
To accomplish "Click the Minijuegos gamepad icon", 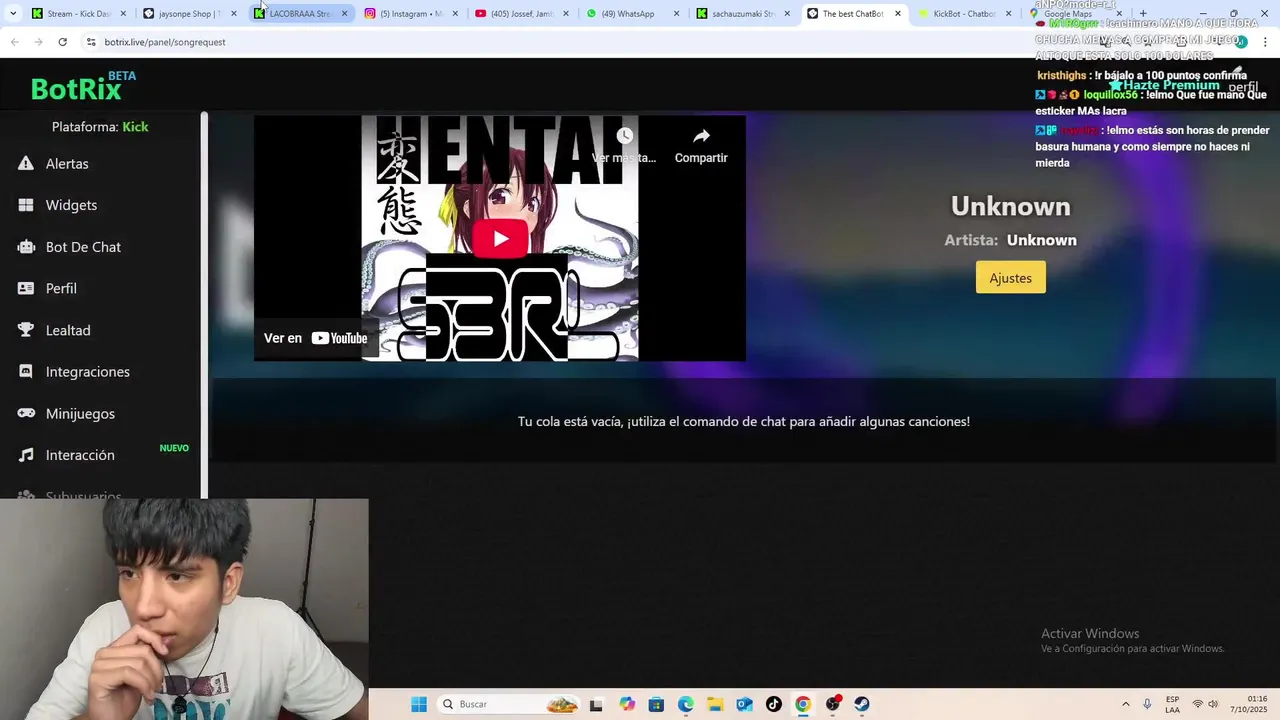I will coord(26,413).
